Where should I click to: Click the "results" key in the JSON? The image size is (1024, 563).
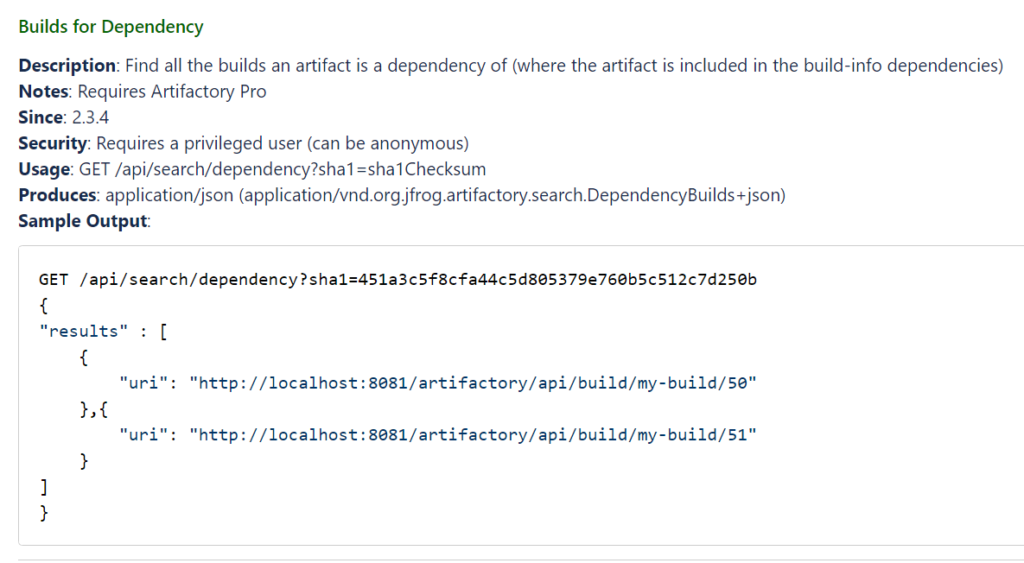pos(78,331)
